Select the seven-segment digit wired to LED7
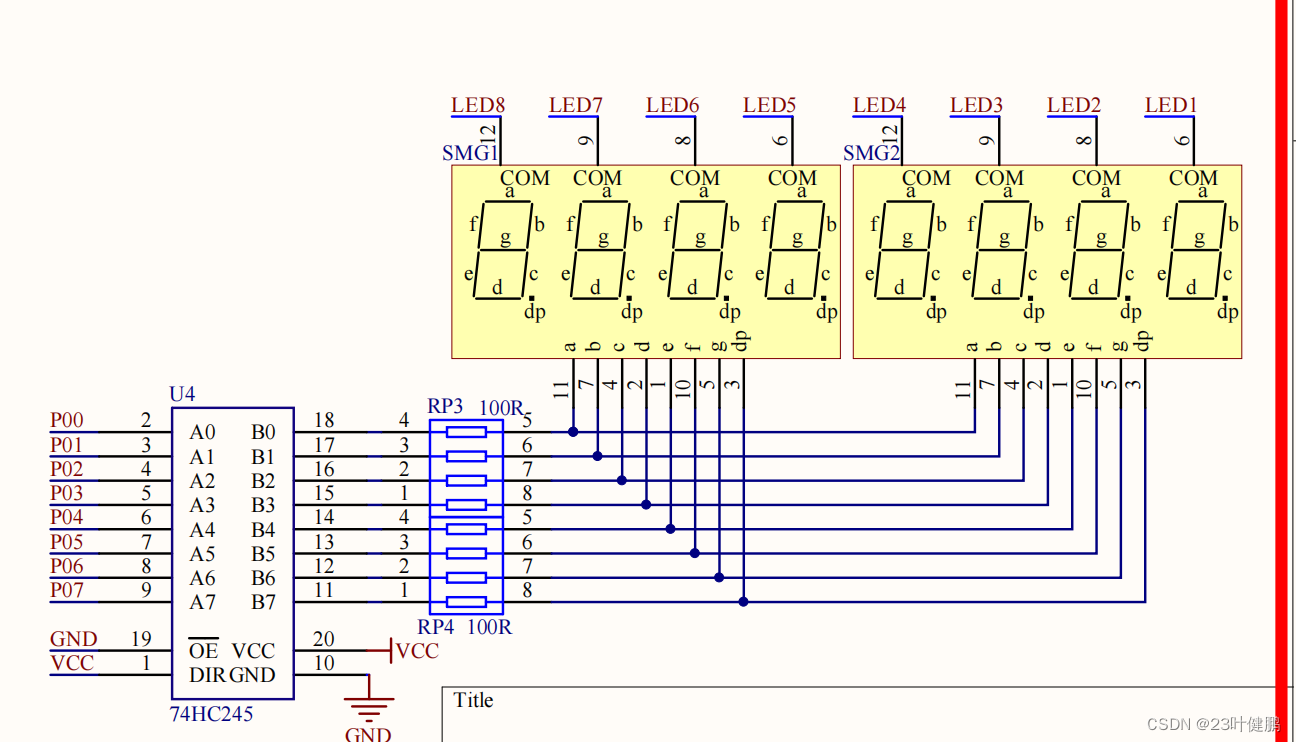The width and height of the screenshot is (1296, 742). (602, 249)
